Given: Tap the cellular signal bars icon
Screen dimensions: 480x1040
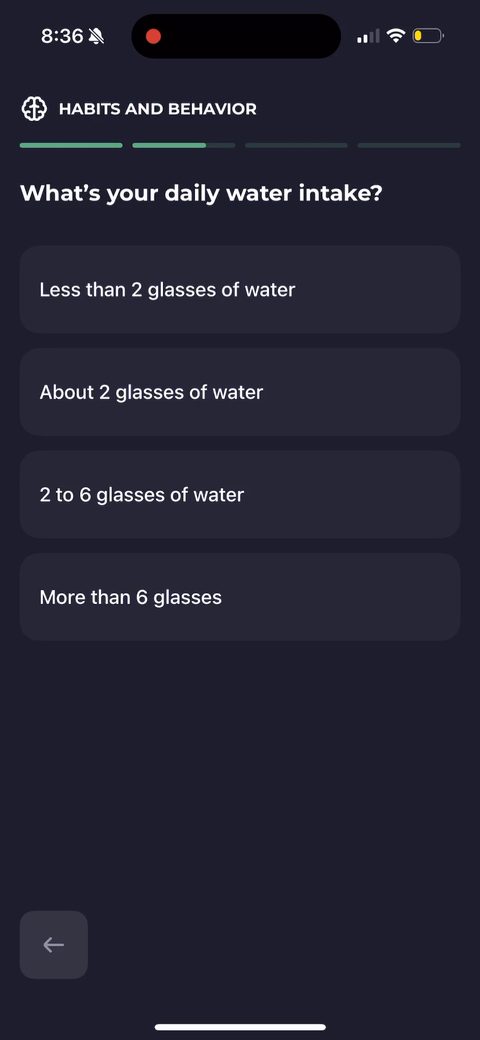Looking at the screenshot, I should click(x=368, y=36).
